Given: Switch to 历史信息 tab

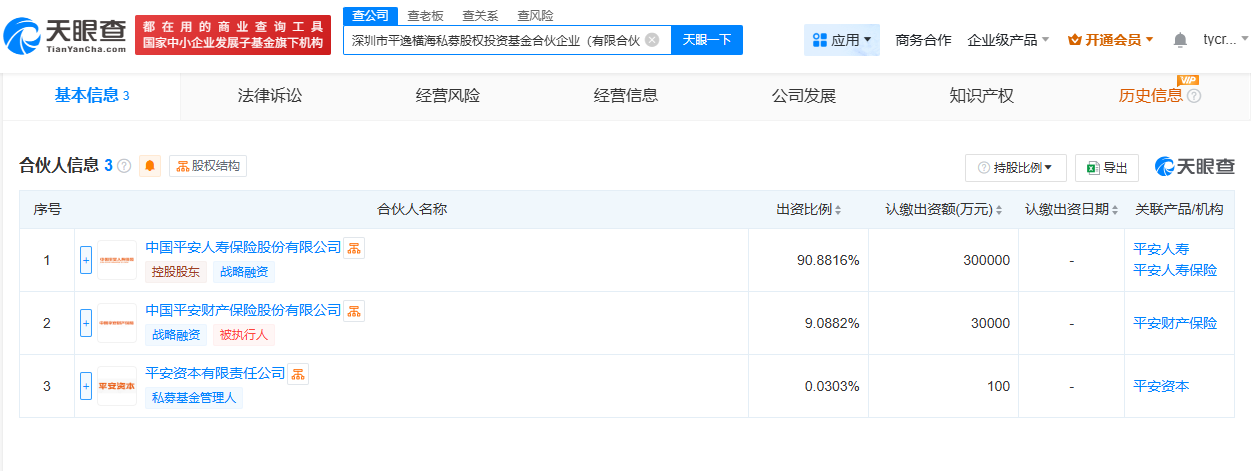Looking at the screenshot, I should point(1150,96).
